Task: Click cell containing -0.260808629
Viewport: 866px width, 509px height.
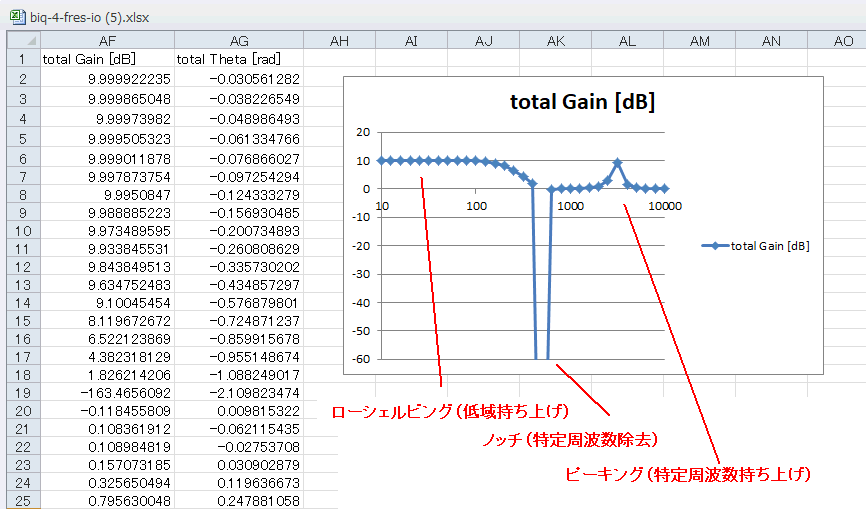Action: pos(239,249)
